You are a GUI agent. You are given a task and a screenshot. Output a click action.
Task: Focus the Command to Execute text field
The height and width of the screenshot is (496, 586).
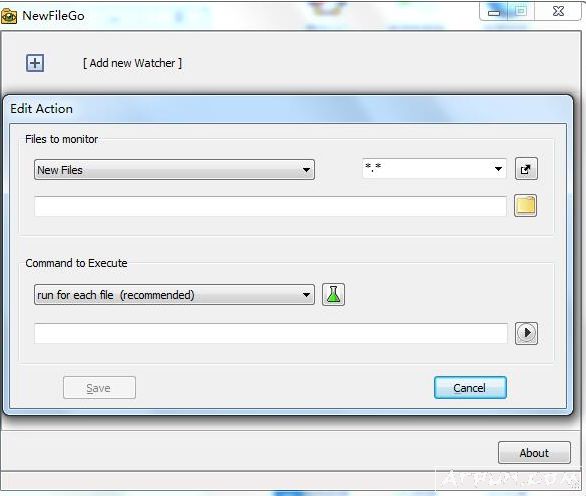[271, 333]
